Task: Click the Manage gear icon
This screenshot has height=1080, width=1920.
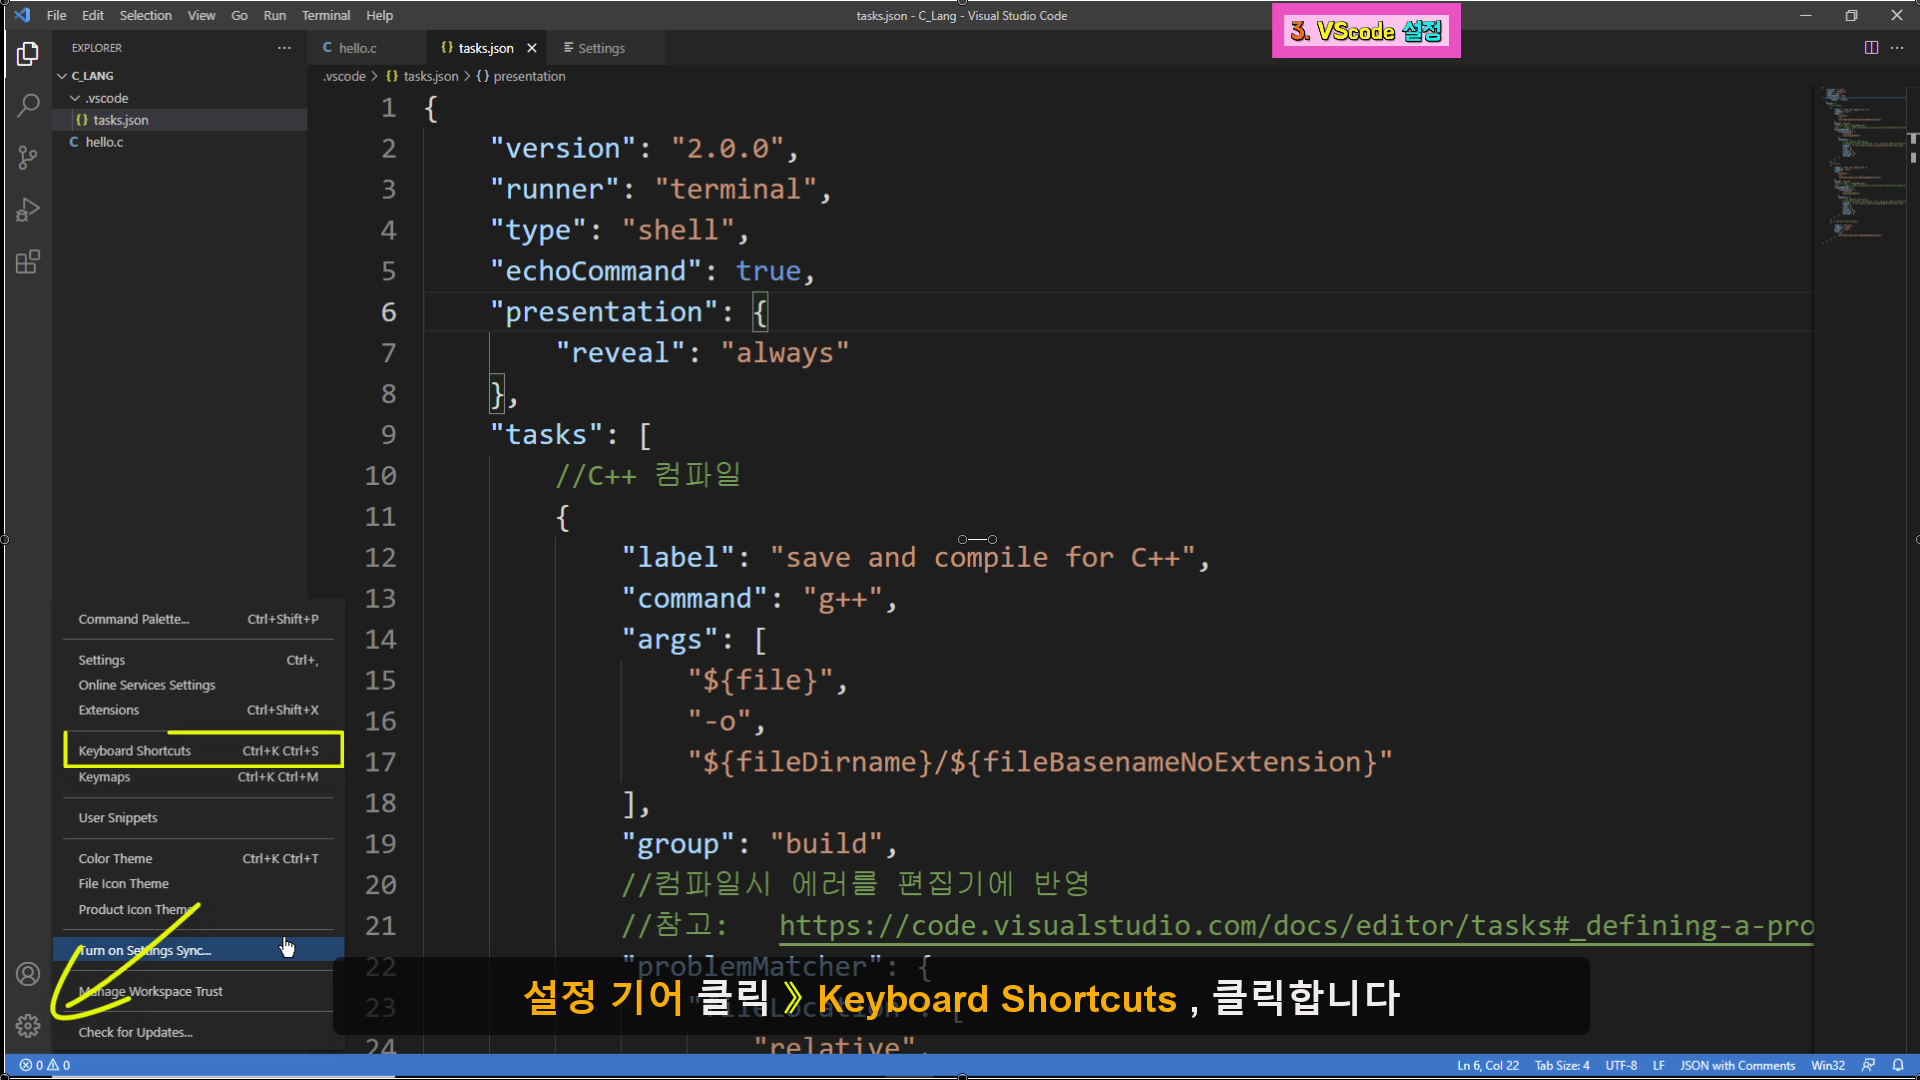Action: pos(28,1026)
